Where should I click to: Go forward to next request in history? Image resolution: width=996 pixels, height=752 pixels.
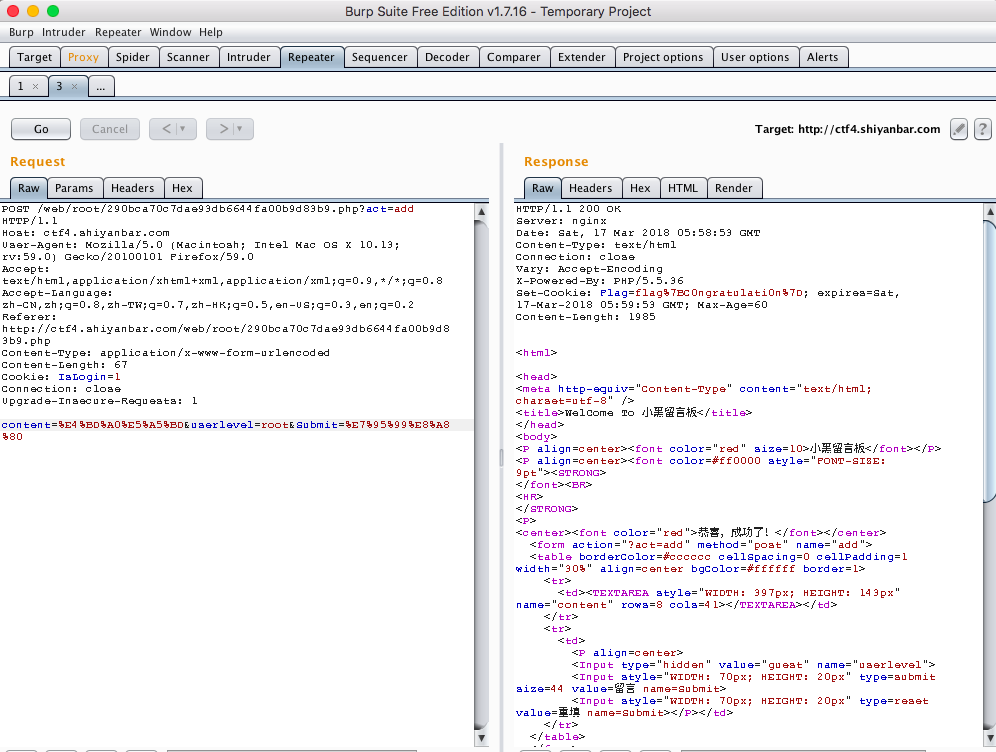tap(224, 129)
